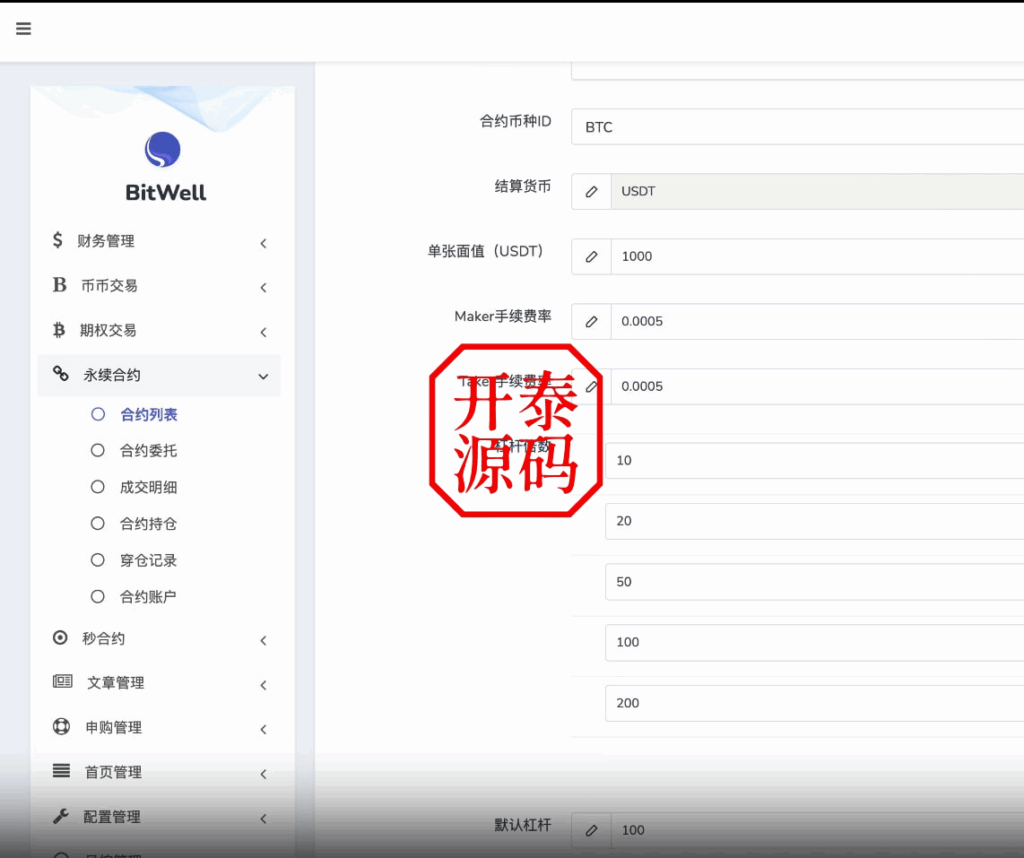
Task: Click the leverage field showing 20
Action: pos(814,521)
